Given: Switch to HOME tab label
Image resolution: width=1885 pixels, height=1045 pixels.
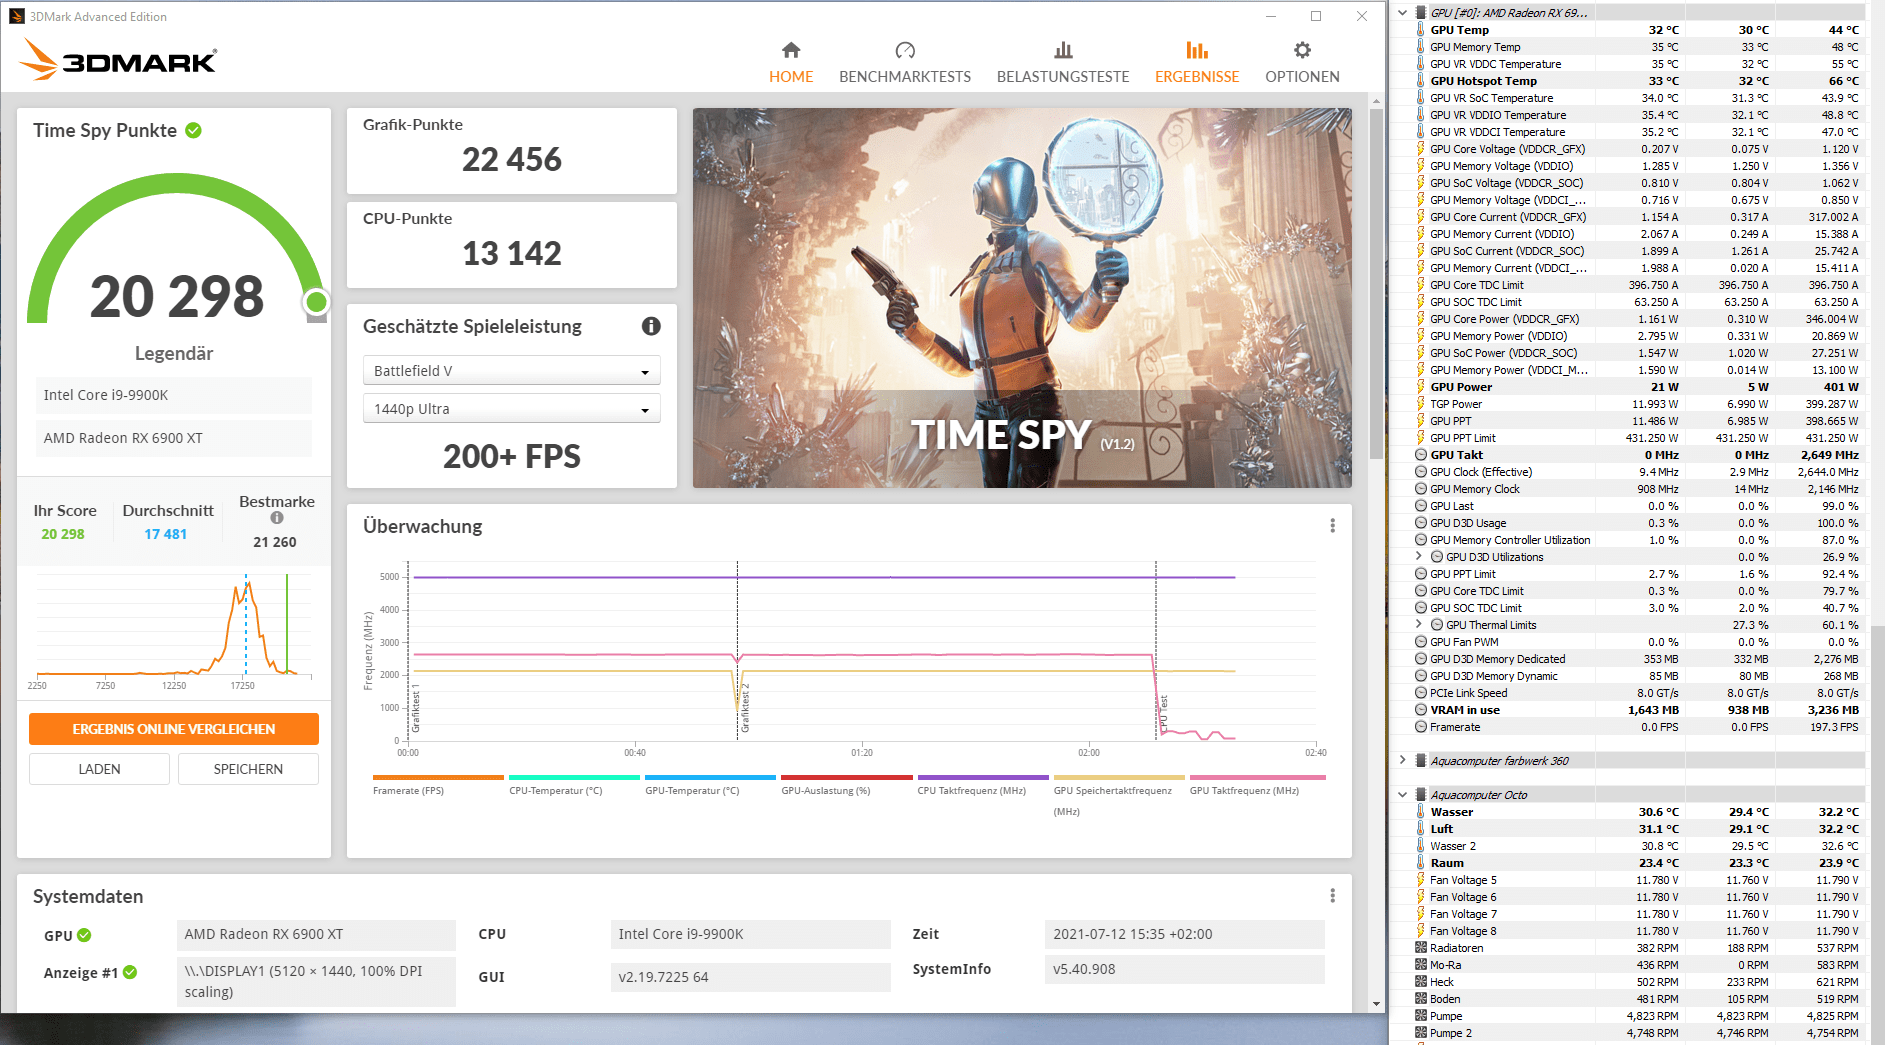Looking at the screenshot, I should click(x=791, y=77).
